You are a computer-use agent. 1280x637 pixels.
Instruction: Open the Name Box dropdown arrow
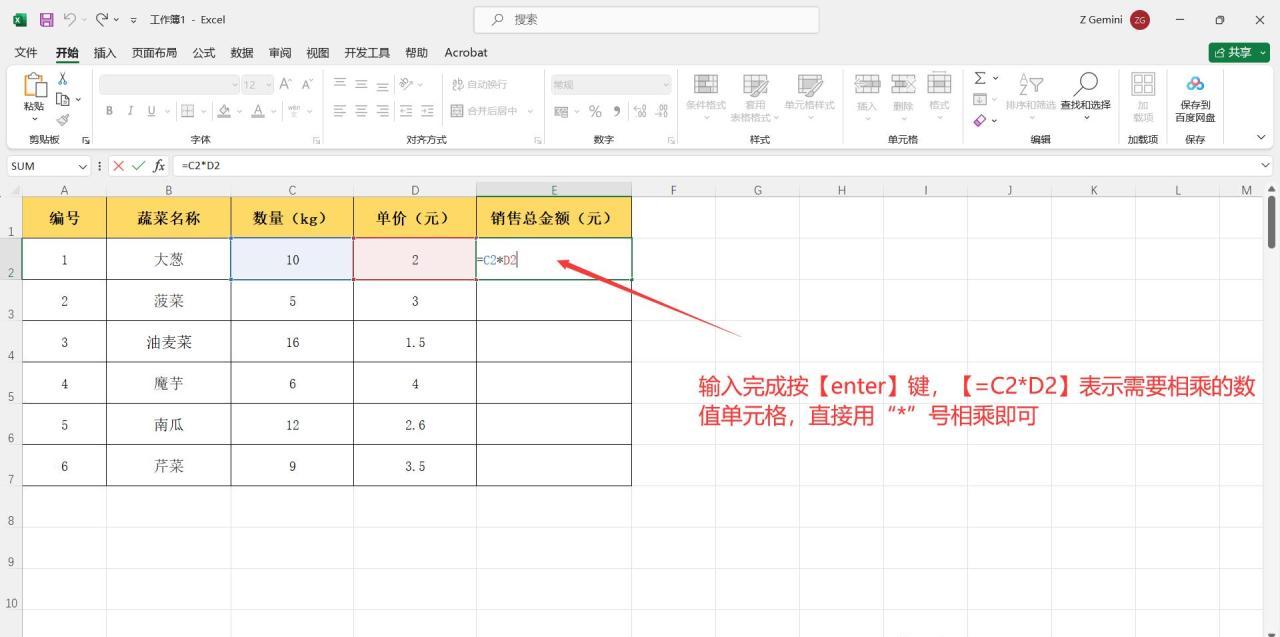point(83,165)
